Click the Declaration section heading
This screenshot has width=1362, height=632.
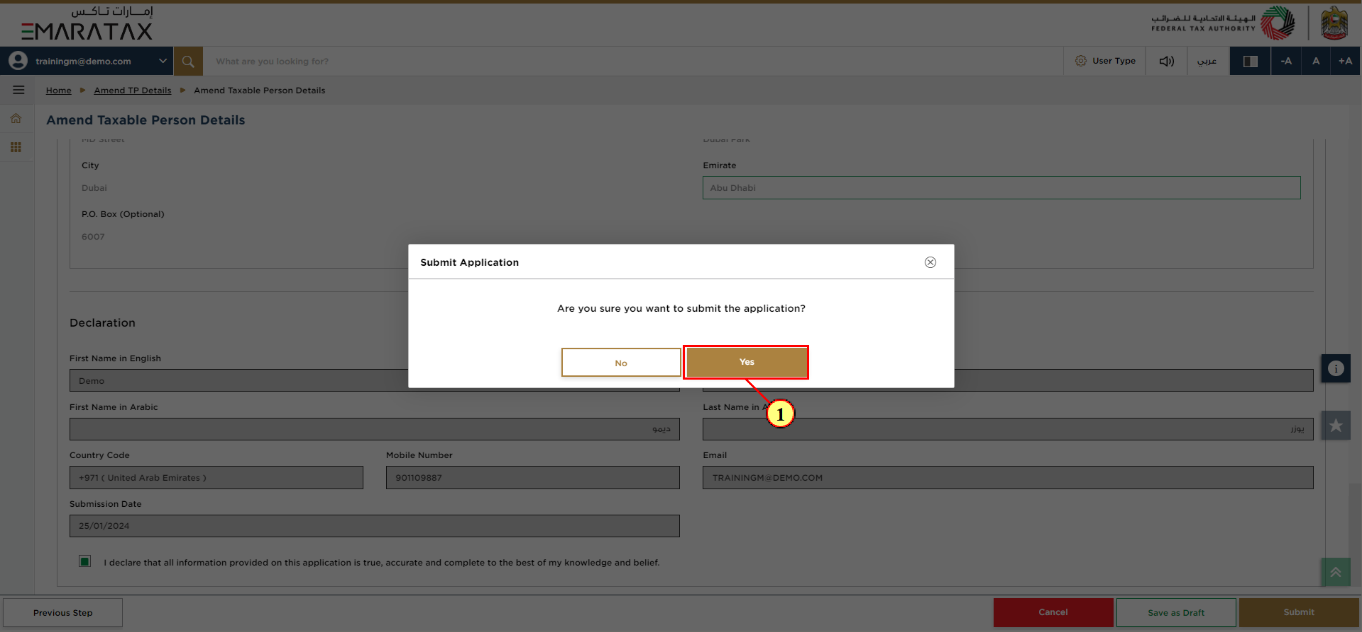click(102, 323)
